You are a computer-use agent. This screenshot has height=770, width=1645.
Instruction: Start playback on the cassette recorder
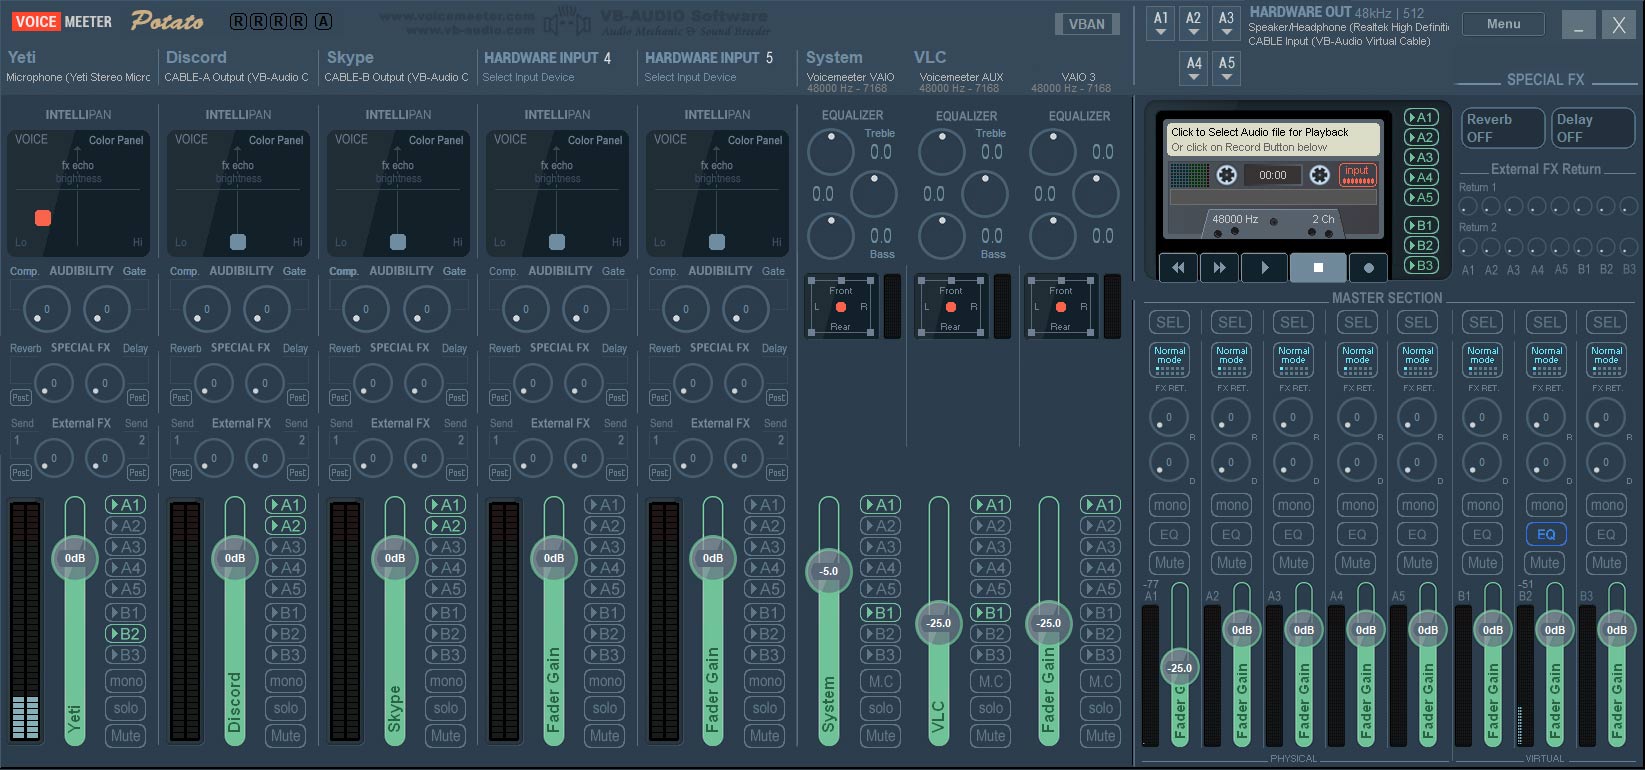1265,267
